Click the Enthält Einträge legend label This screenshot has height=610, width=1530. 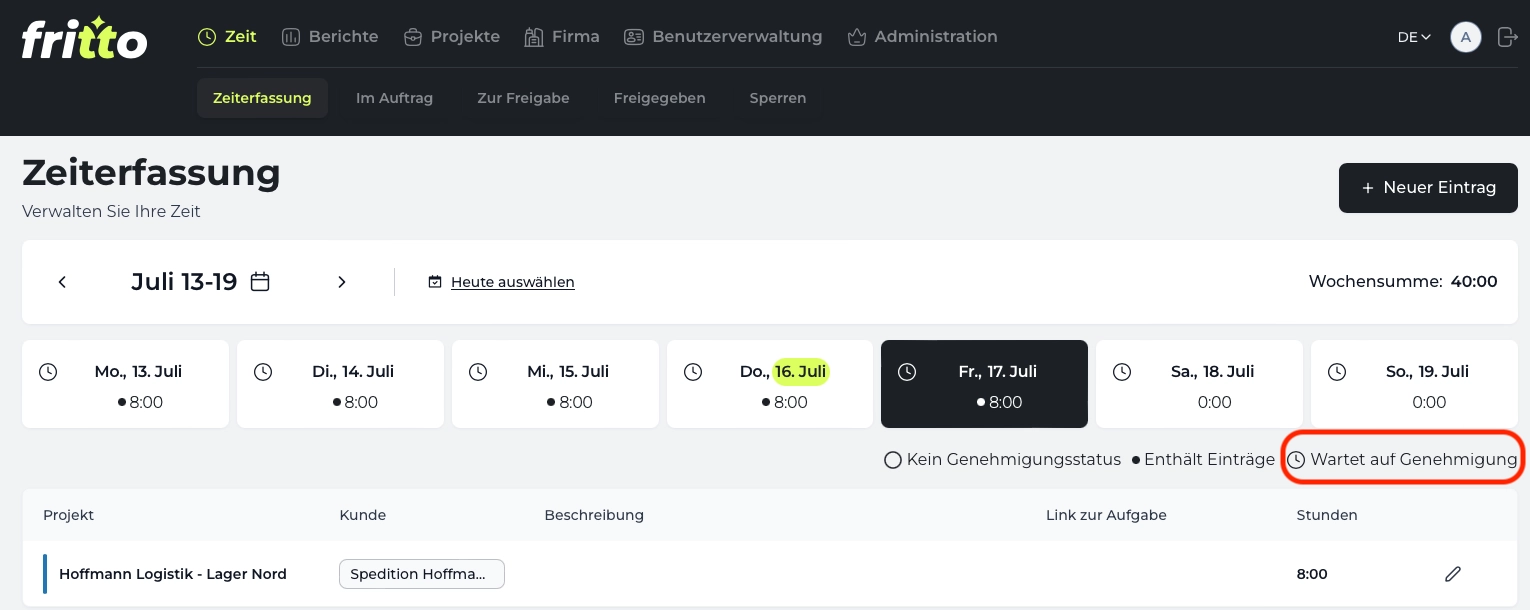1209,460
